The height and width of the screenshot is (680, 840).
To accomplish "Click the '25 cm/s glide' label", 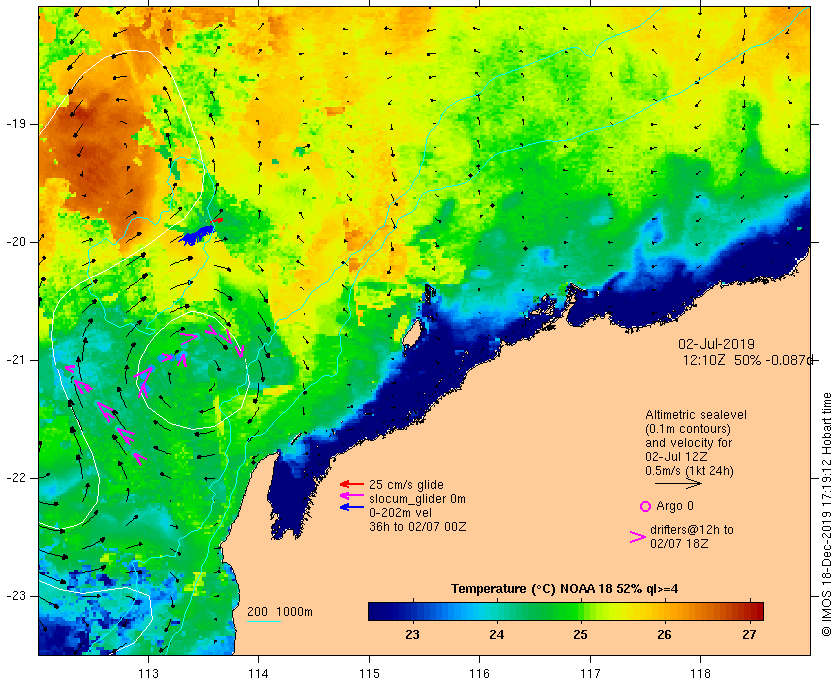I will pos(406,485).
